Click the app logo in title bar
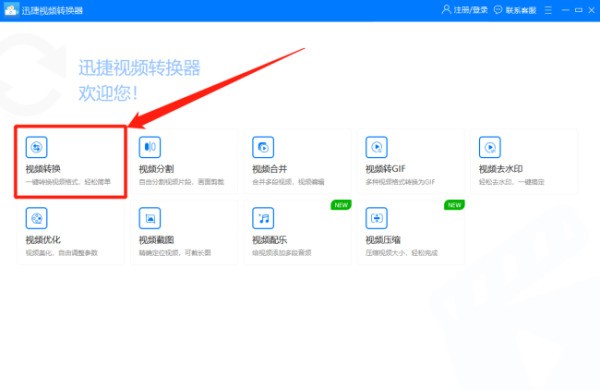Viewport: 600px width, 390px height. (x=11, y=10)
